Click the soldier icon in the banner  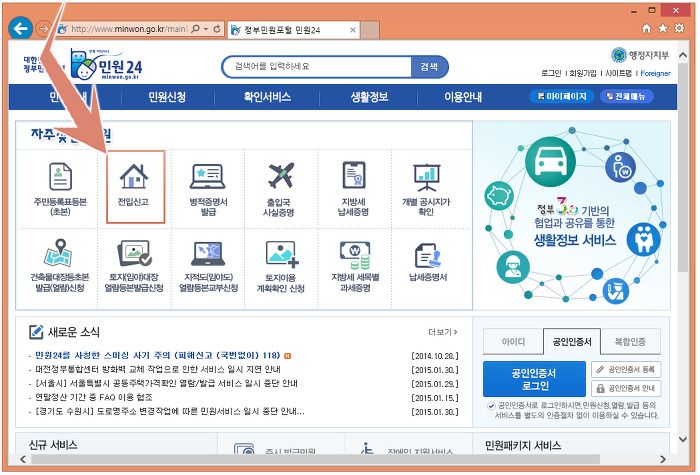click(513, 267)
